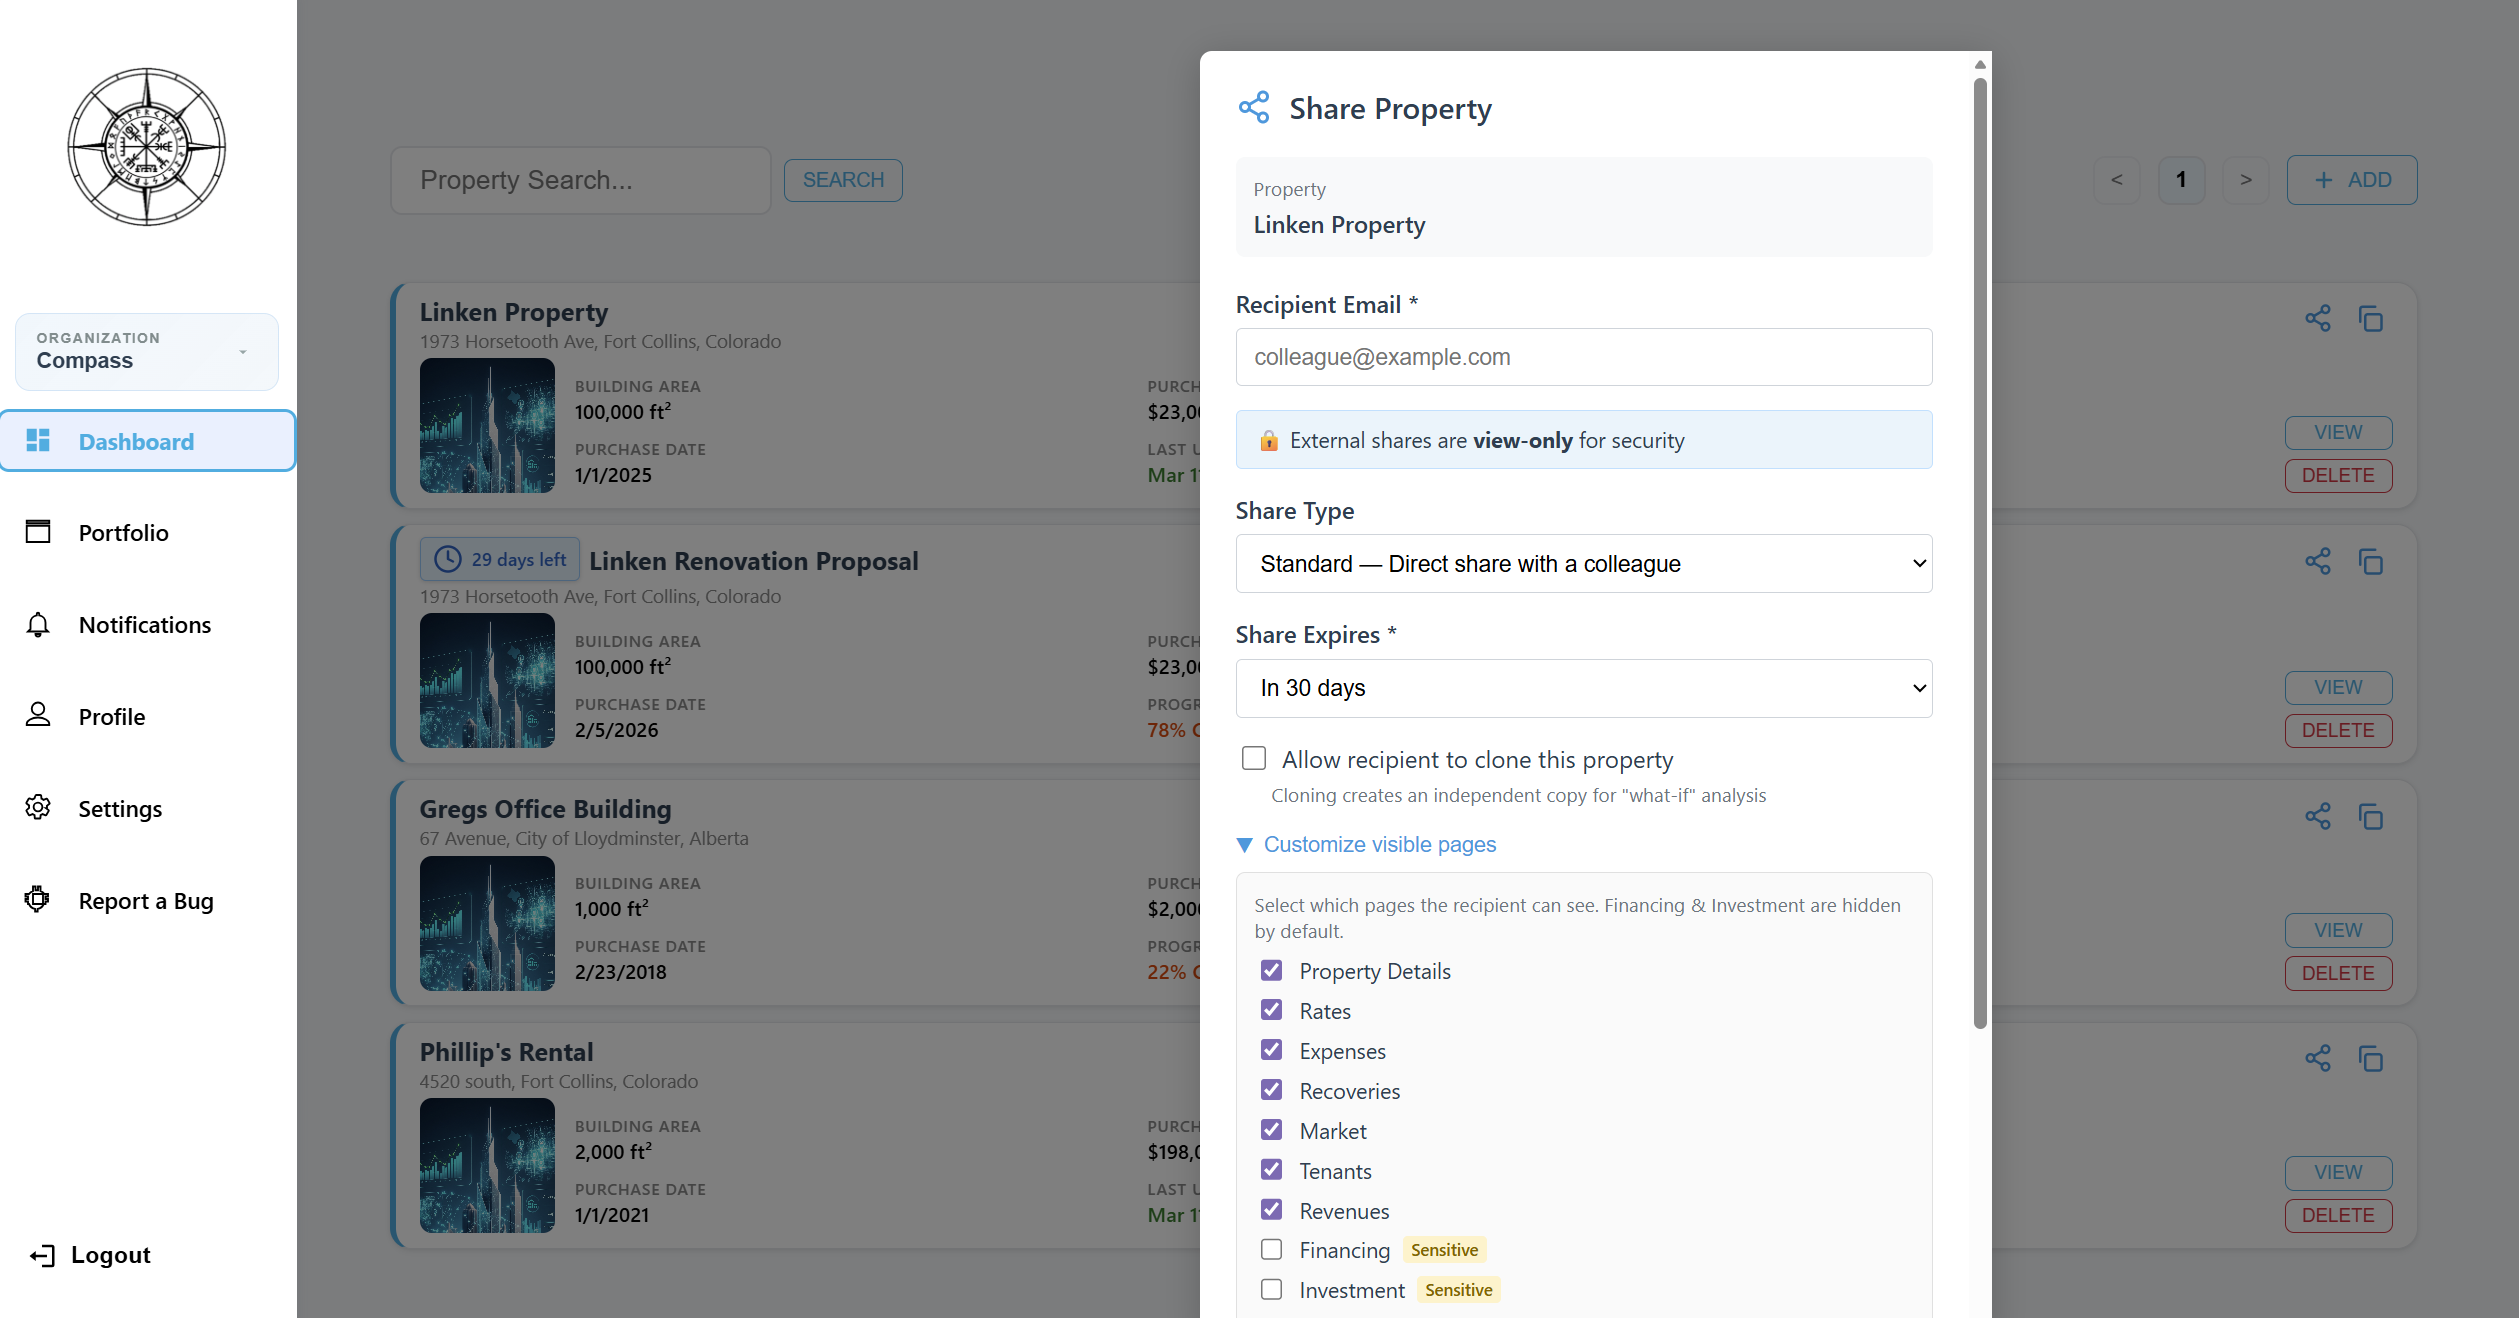Image resolution: width=2519 pixels, height=1318 pixels.
Task: Click the recipient email input field
Action: 1583,357
